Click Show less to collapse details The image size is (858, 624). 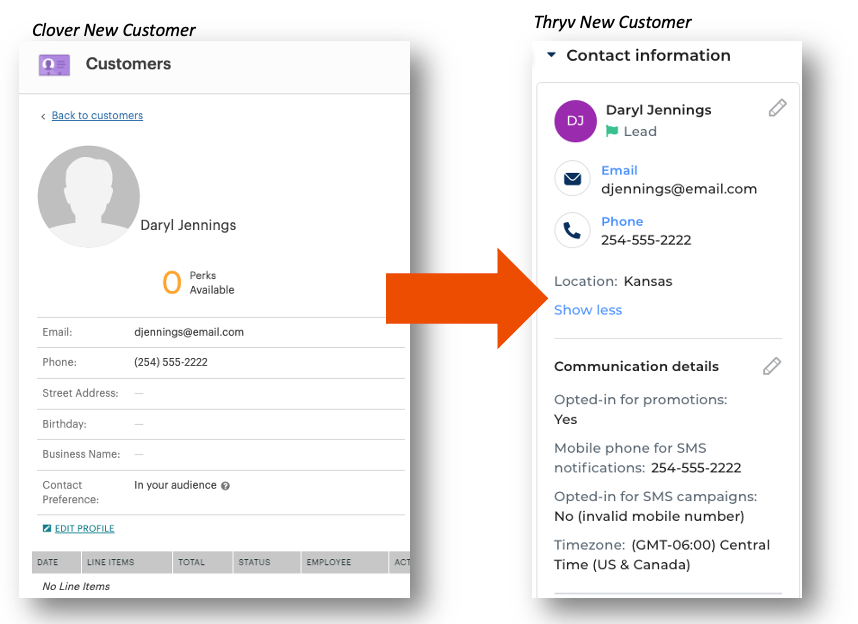click(588, 310)
